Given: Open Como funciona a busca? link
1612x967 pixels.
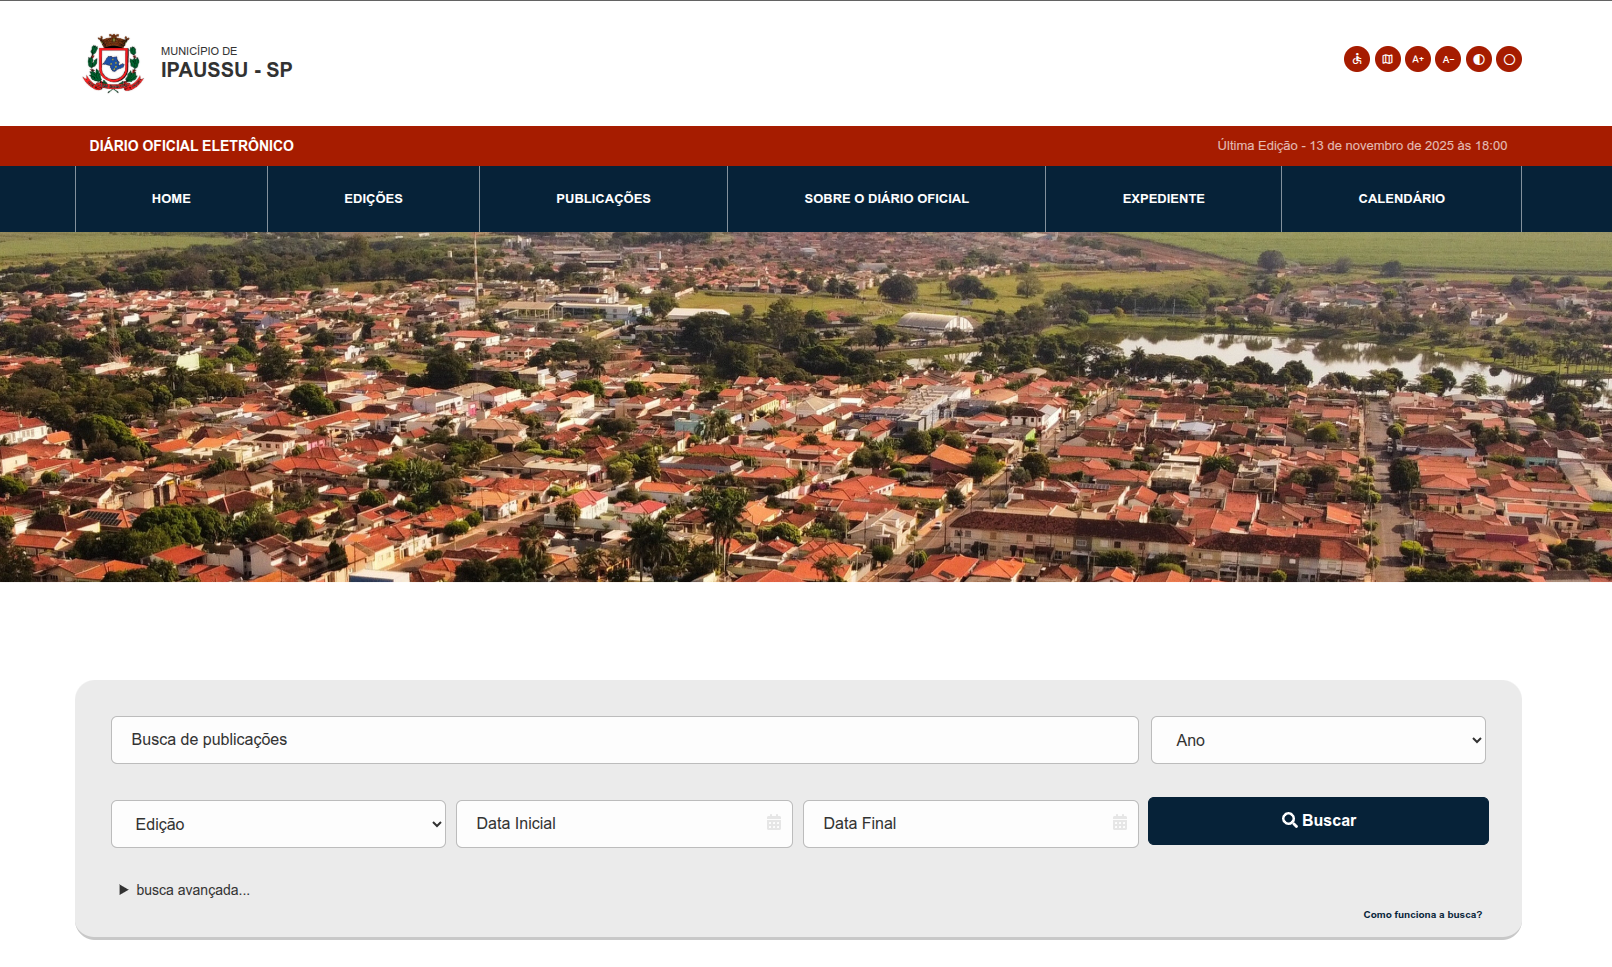Looking at the screenshot, I should [x=1423, y=915].
